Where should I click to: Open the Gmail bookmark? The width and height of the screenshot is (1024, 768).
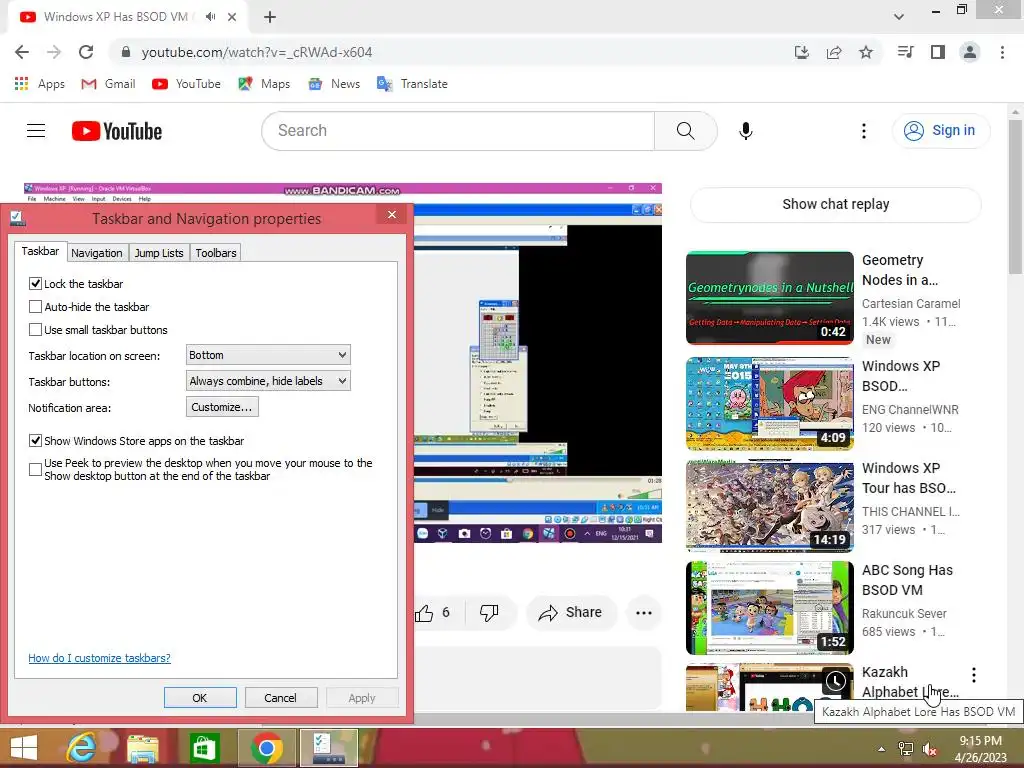tap(108, 84)
